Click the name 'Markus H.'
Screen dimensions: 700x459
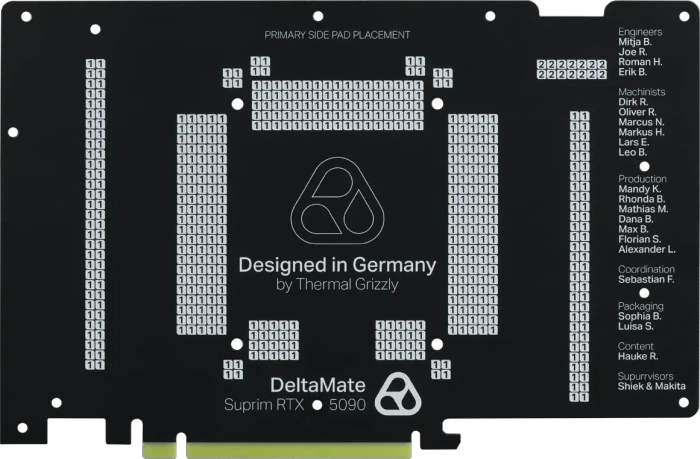tap(641, 132)
